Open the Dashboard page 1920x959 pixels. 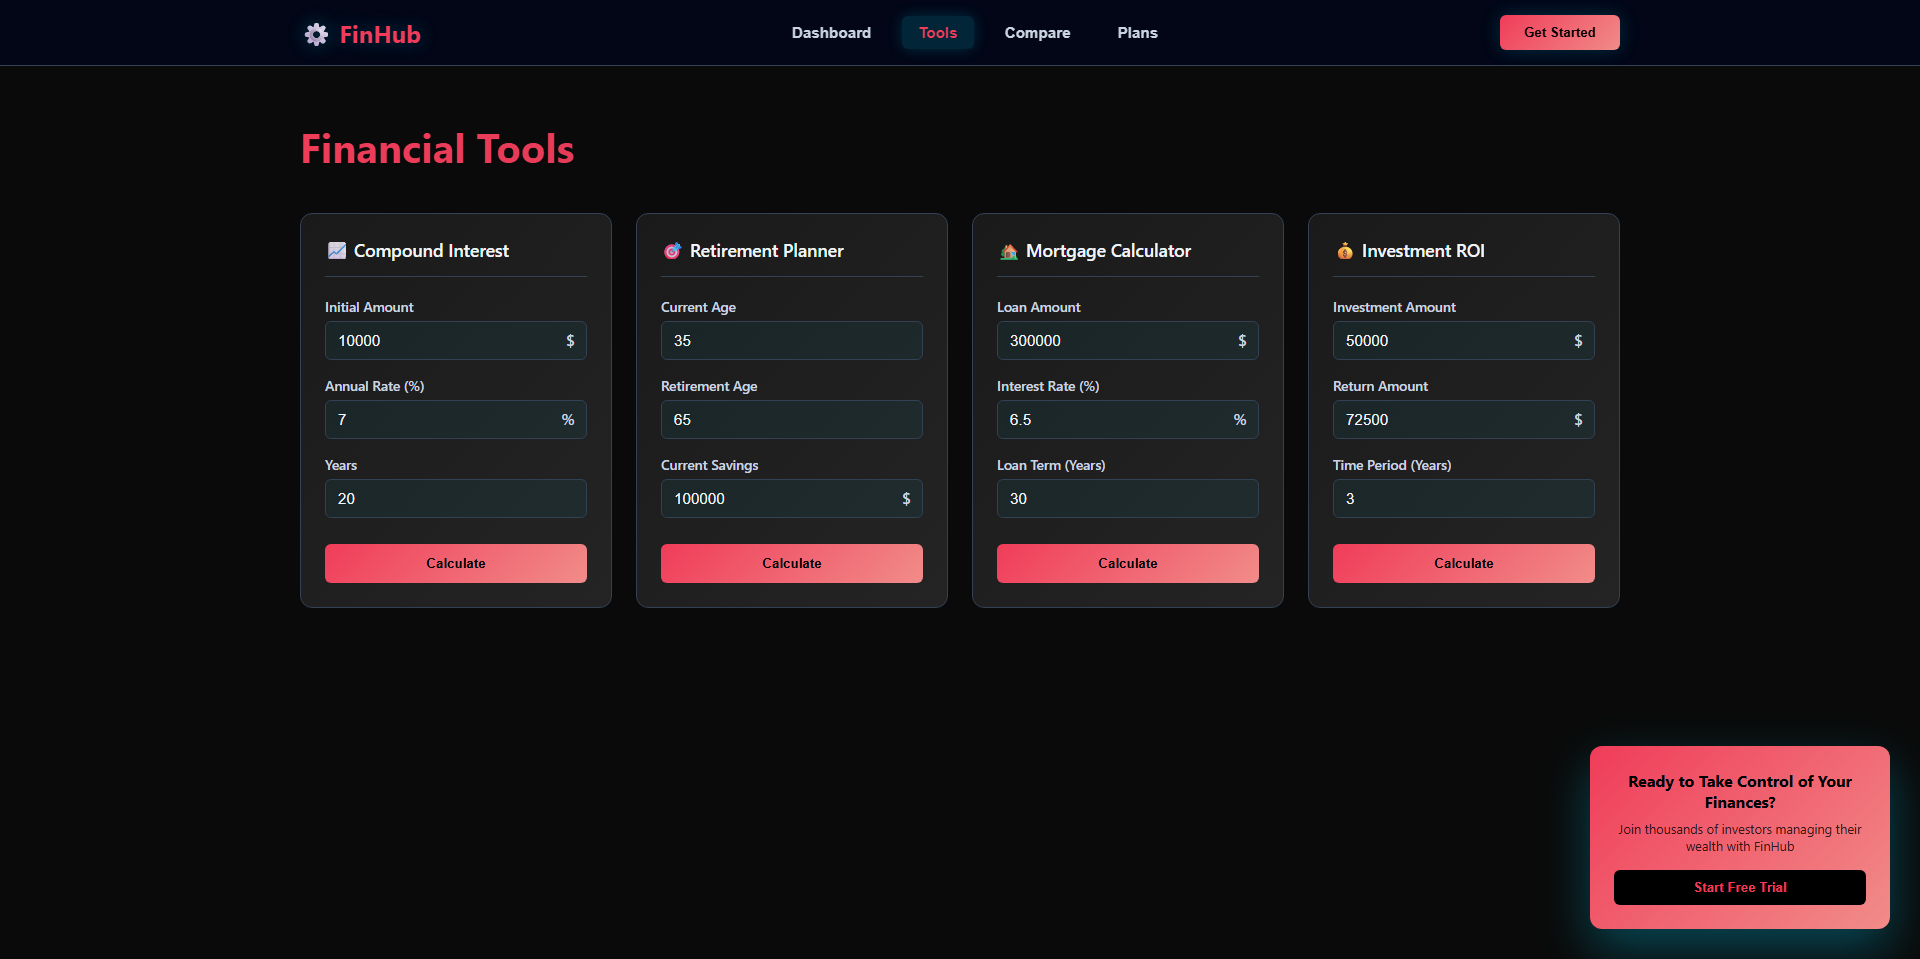pos(831,32)
